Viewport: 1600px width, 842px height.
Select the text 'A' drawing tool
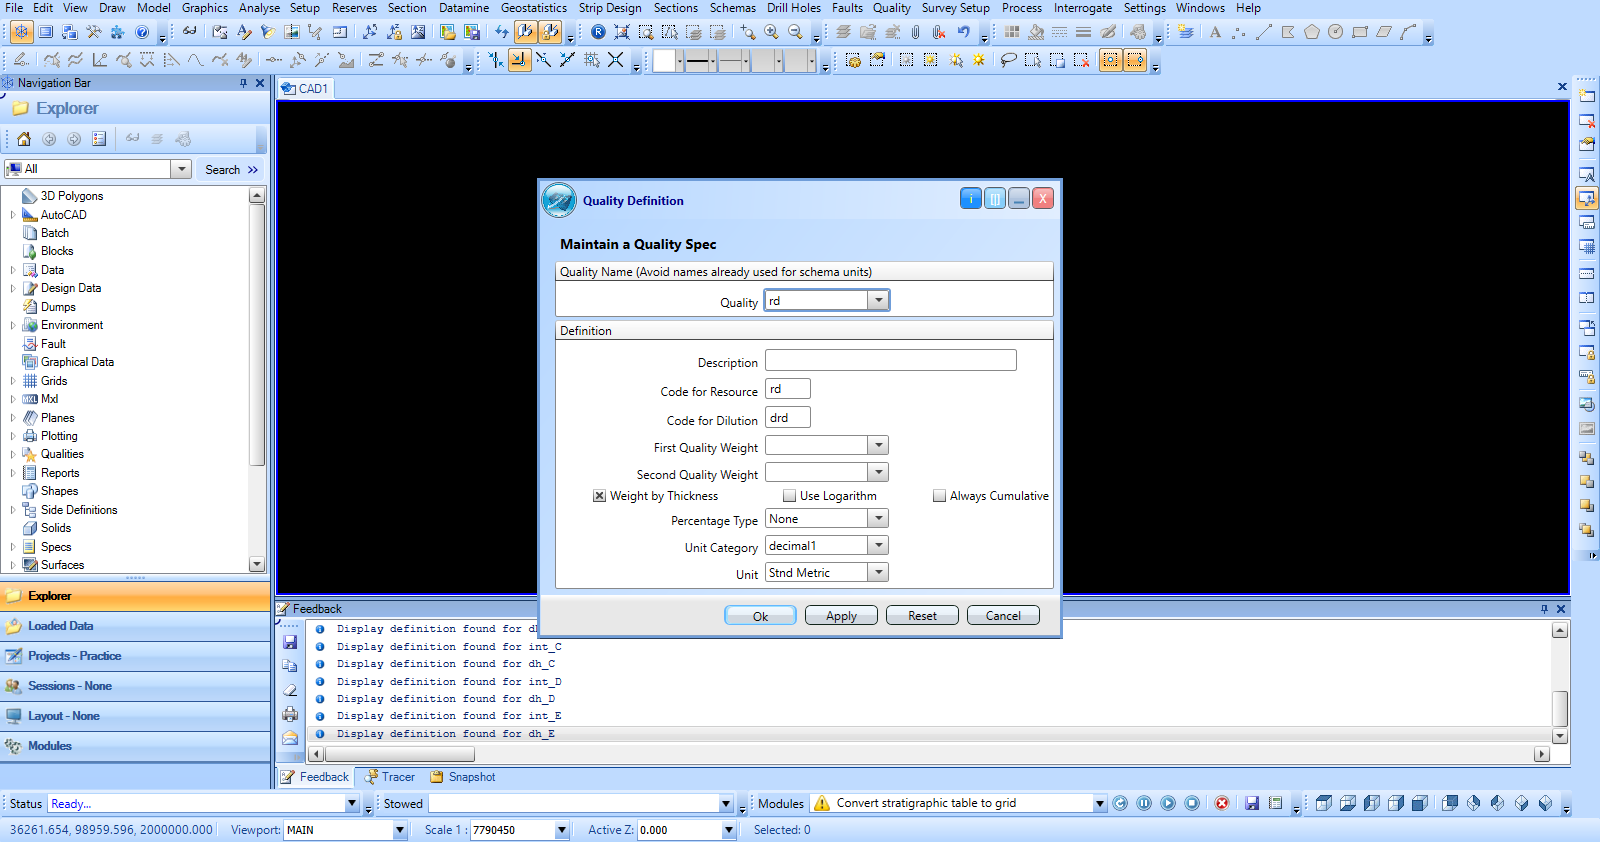[1215, 32]
